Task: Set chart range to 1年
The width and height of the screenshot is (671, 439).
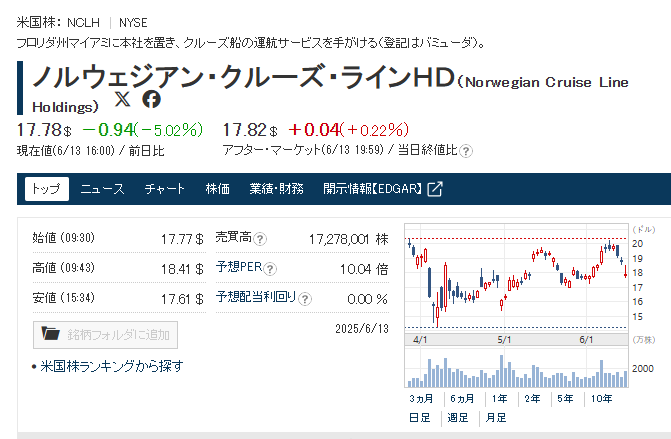Action: click(499, 399)
